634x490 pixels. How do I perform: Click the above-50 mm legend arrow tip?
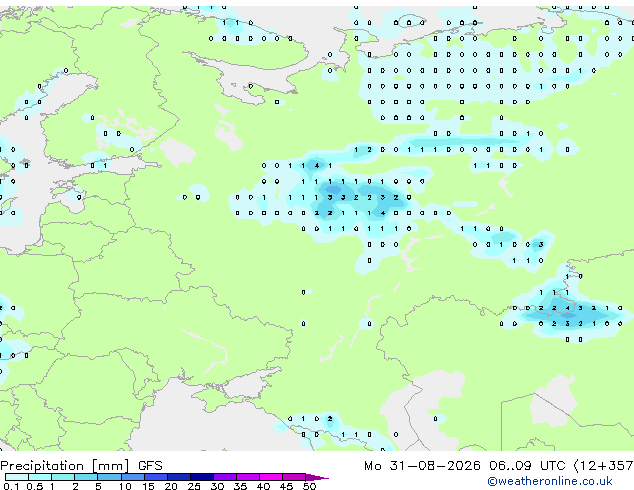point(317,478)
